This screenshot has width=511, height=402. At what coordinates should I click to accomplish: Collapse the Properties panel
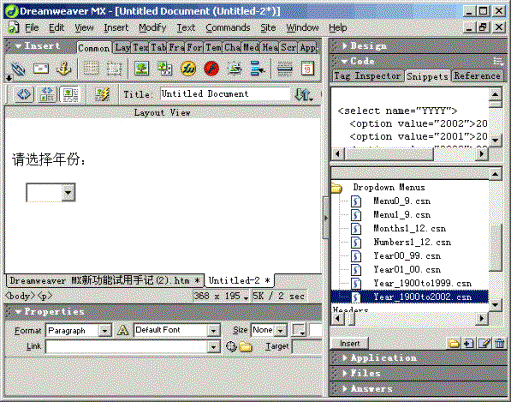[19, 312]
